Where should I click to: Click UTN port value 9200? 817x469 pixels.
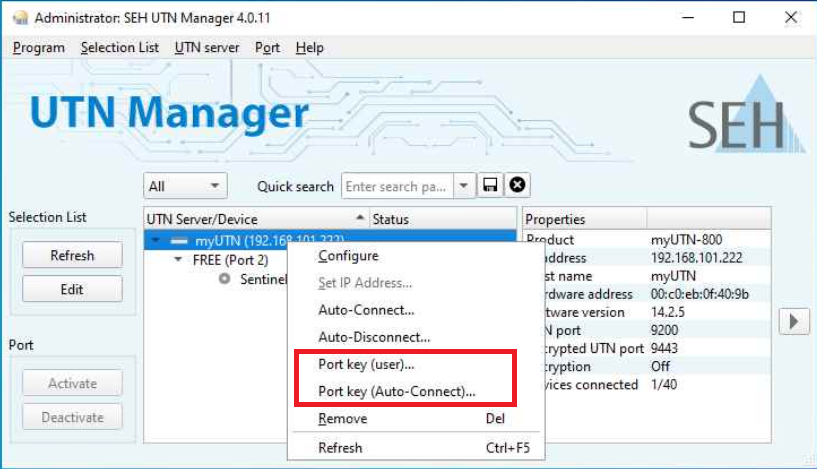[x=664, y=330]
